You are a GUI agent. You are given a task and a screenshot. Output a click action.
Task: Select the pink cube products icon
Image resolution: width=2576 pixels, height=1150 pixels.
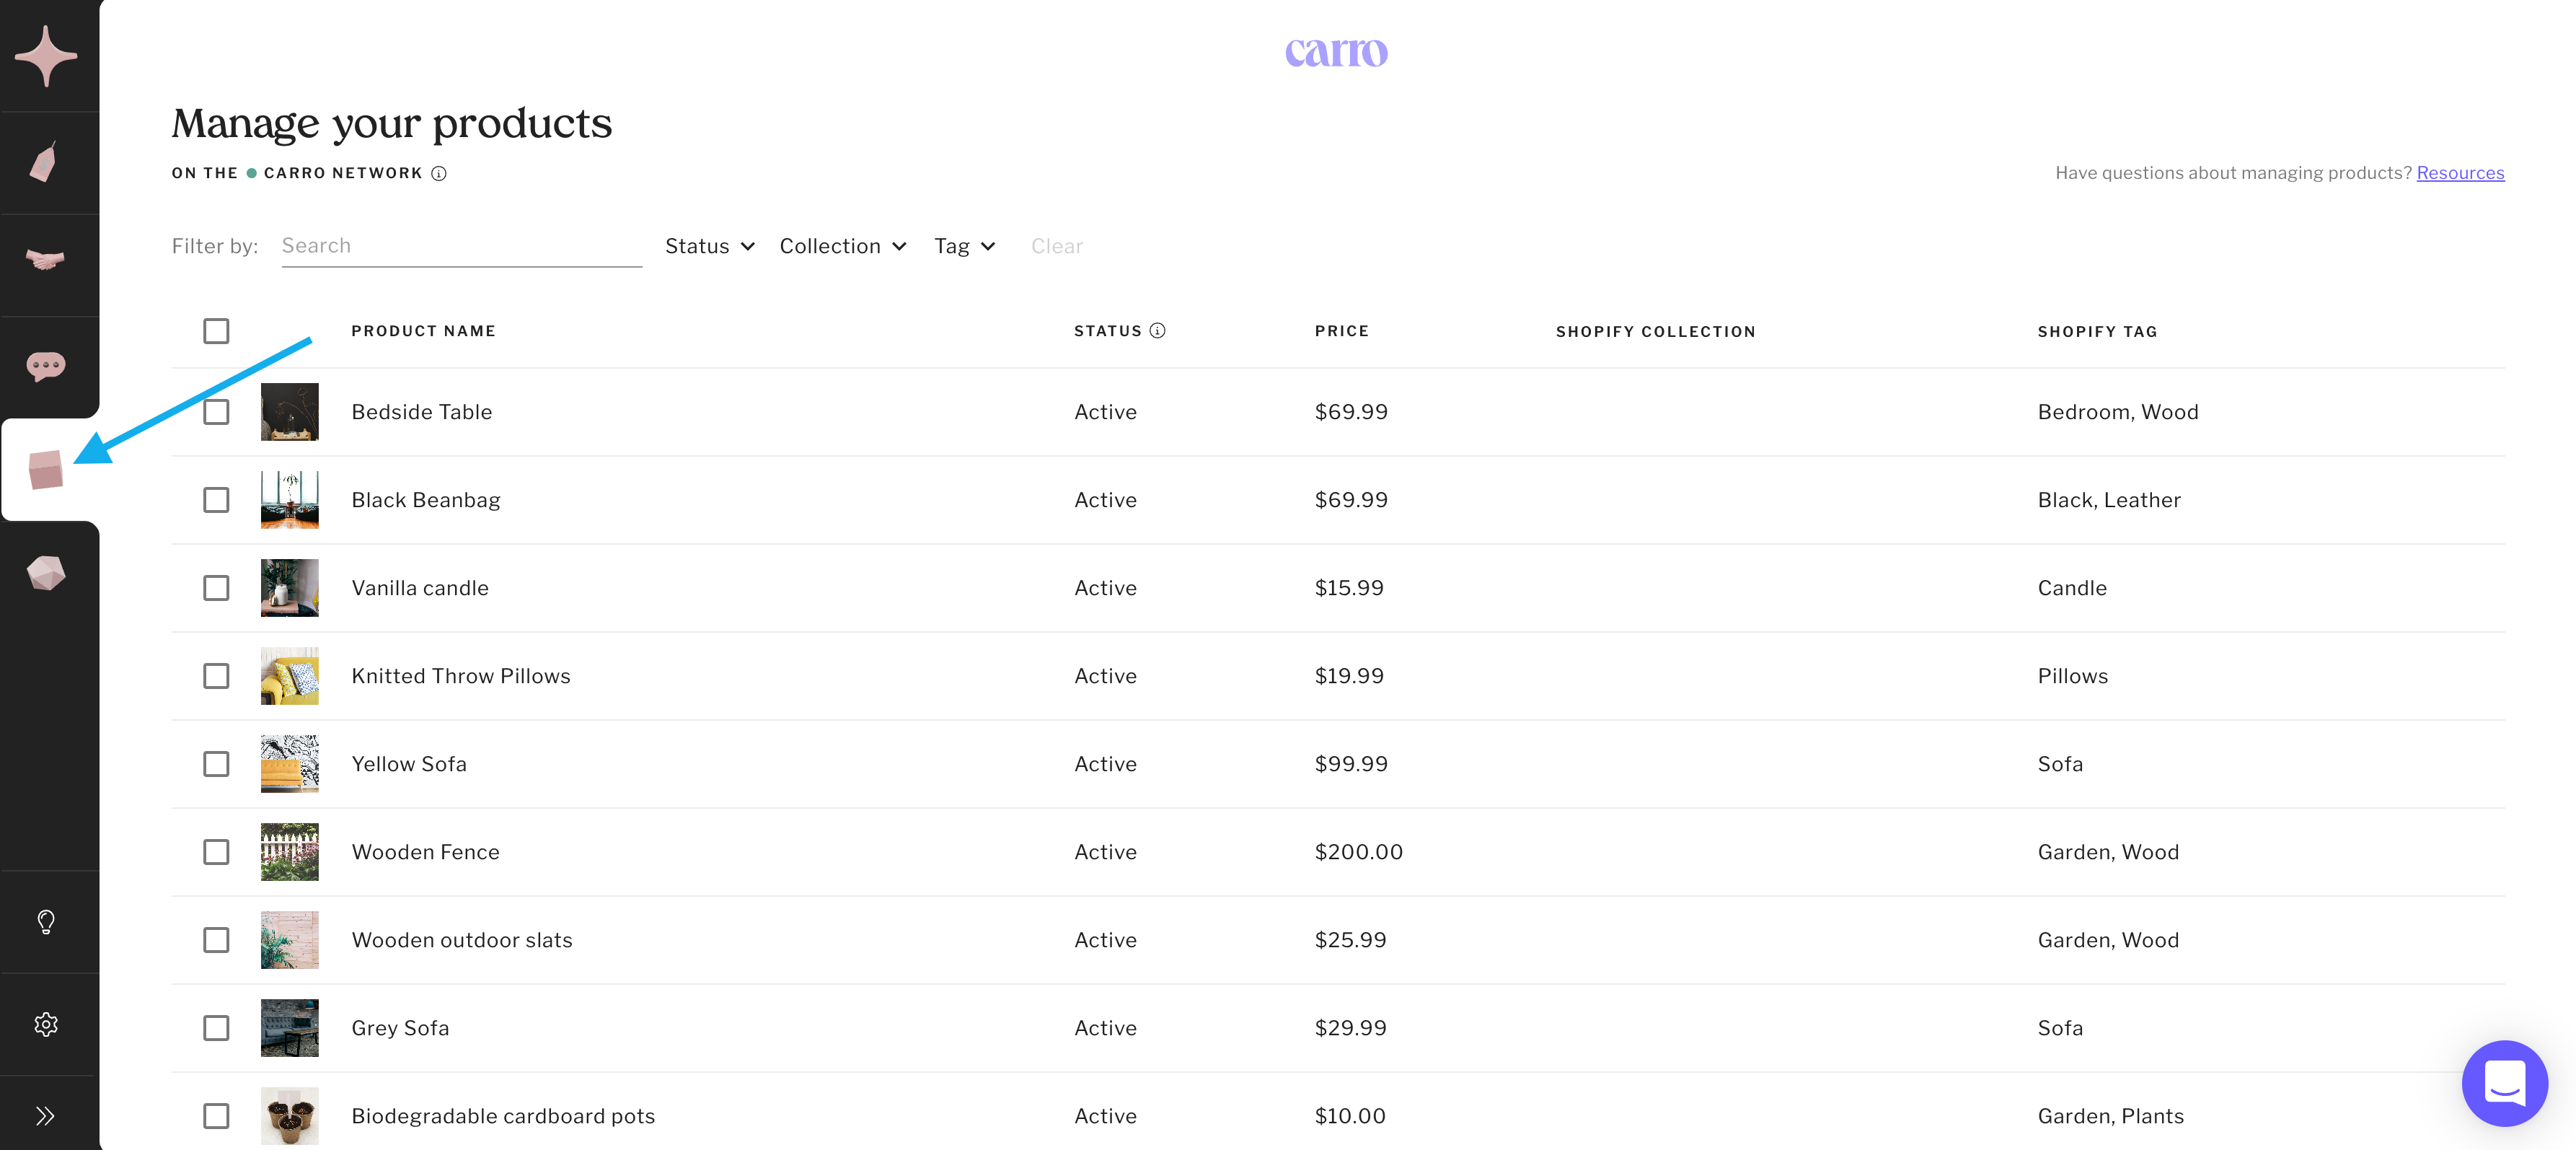tap(46, 469)
